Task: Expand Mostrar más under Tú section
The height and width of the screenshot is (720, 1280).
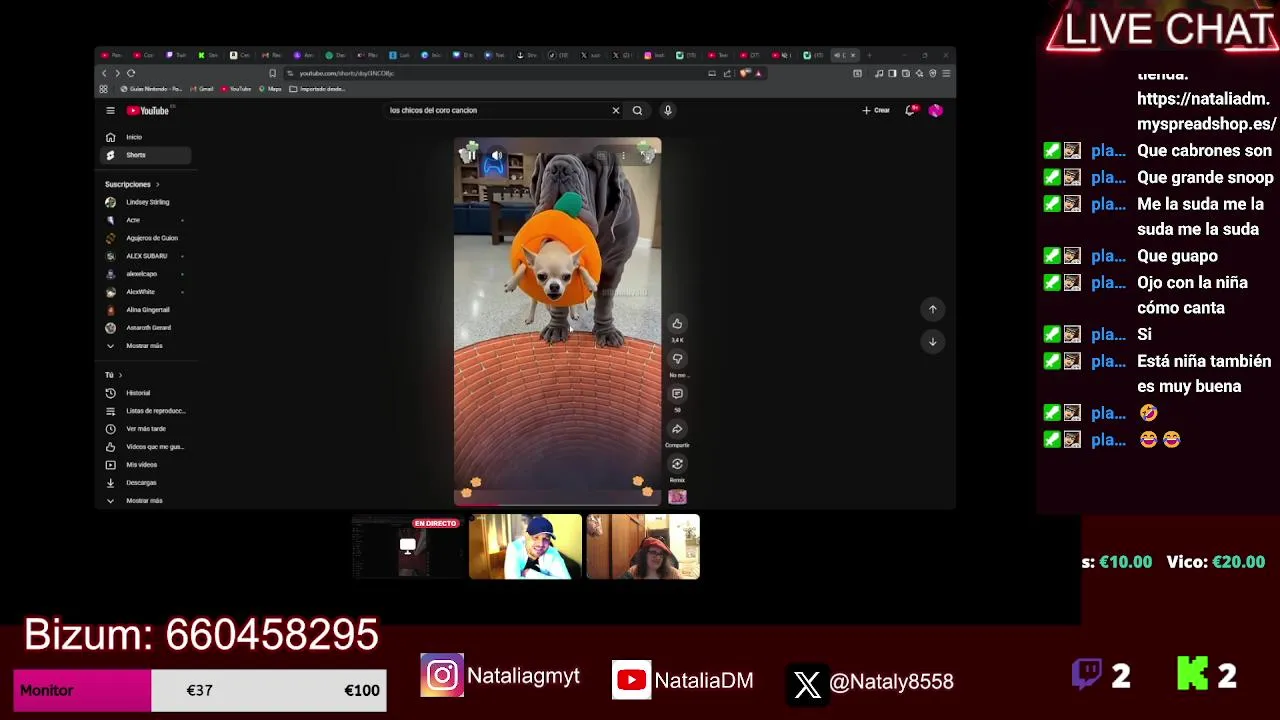Action: point(145,501)
